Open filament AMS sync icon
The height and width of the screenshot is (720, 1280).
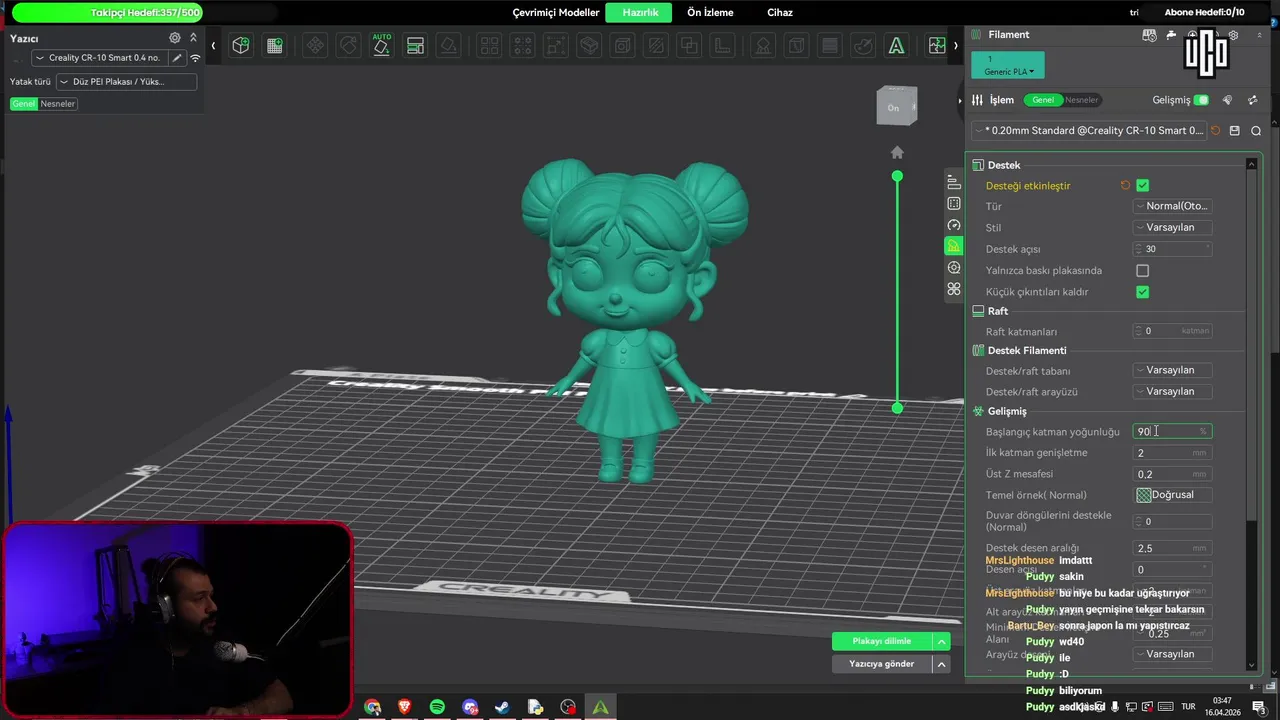pyautogui.click(x=1150, y=35)
